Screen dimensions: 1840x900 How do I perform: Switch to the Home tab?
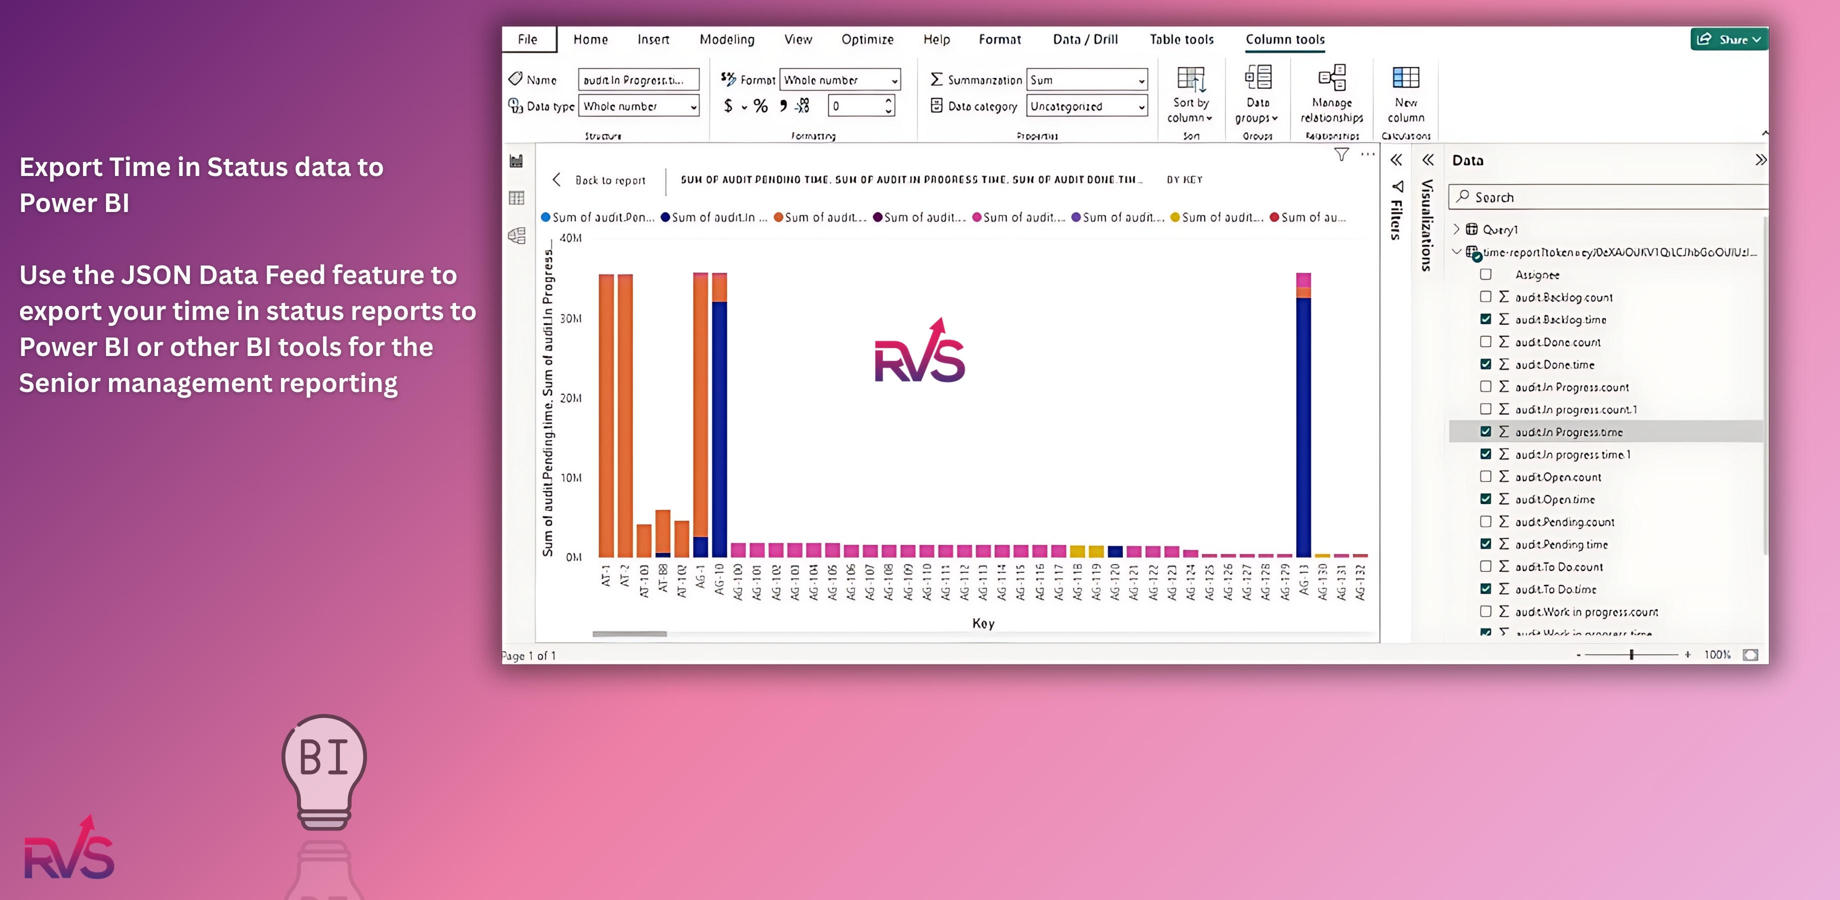click(590, 39)
